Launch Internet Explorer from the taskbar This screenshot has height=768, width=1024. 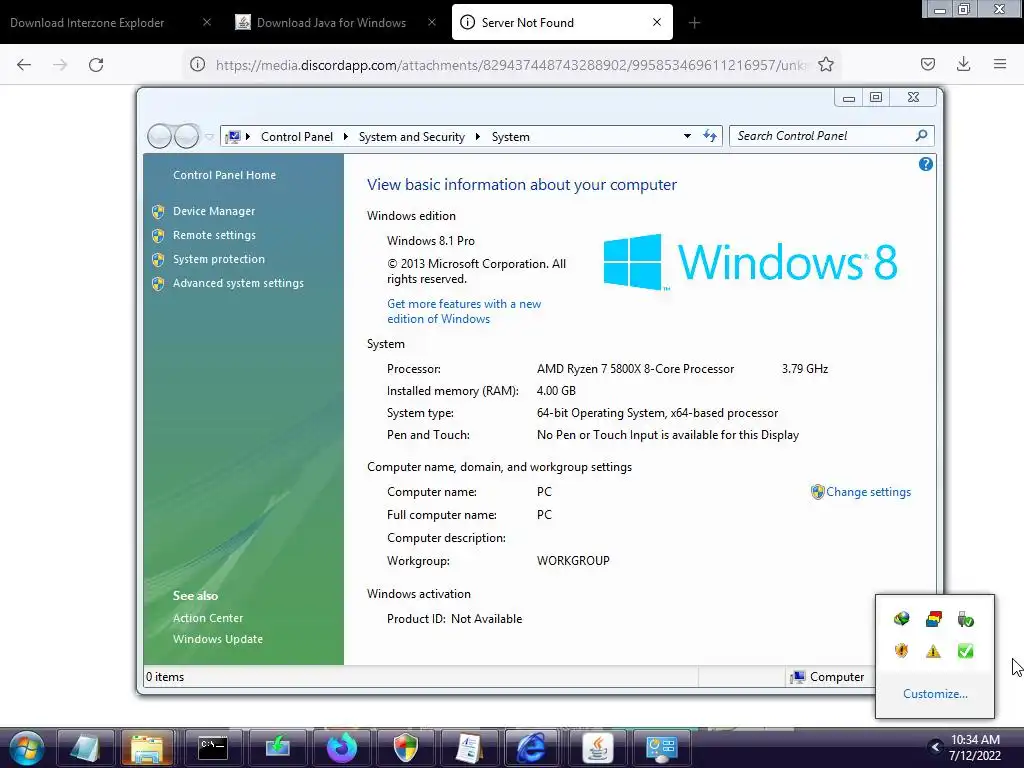pos(533,748)
